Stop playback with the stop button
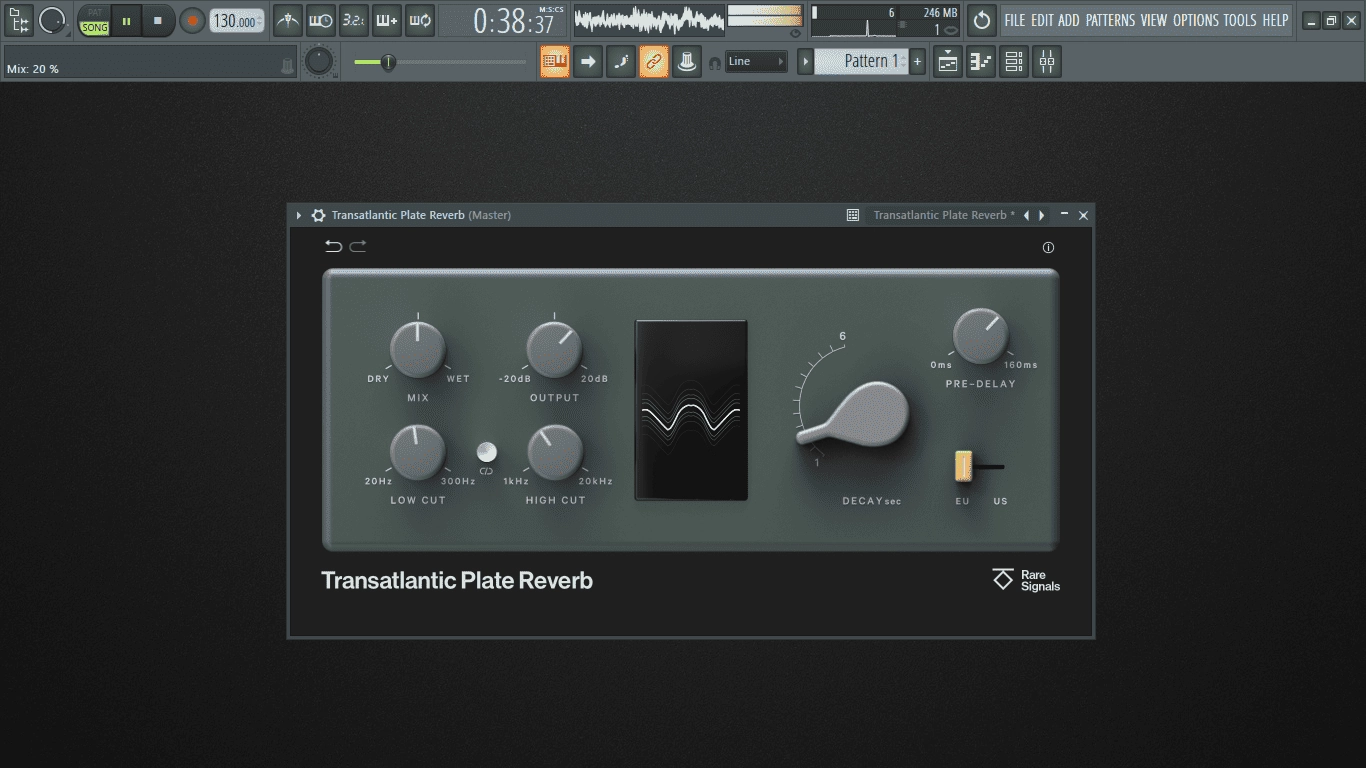The height and width of the screenshot is (768, 1366). click(158, 20)
